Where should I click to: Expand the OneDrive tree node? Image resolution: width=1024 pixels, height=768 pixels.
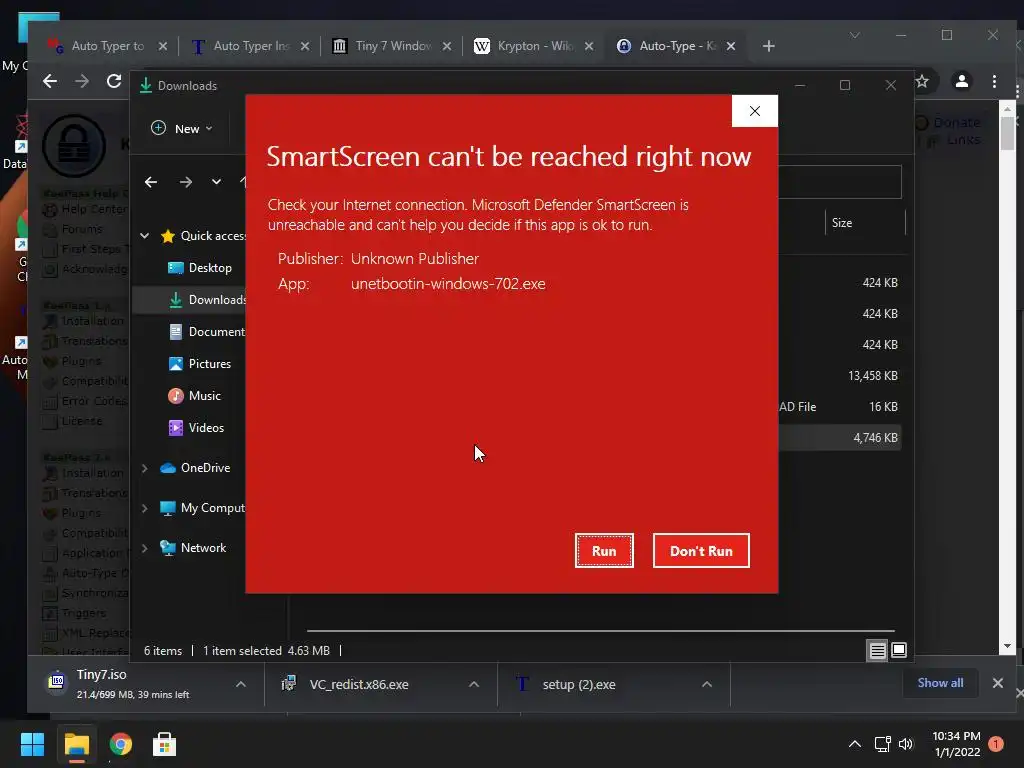click(145, 468)
